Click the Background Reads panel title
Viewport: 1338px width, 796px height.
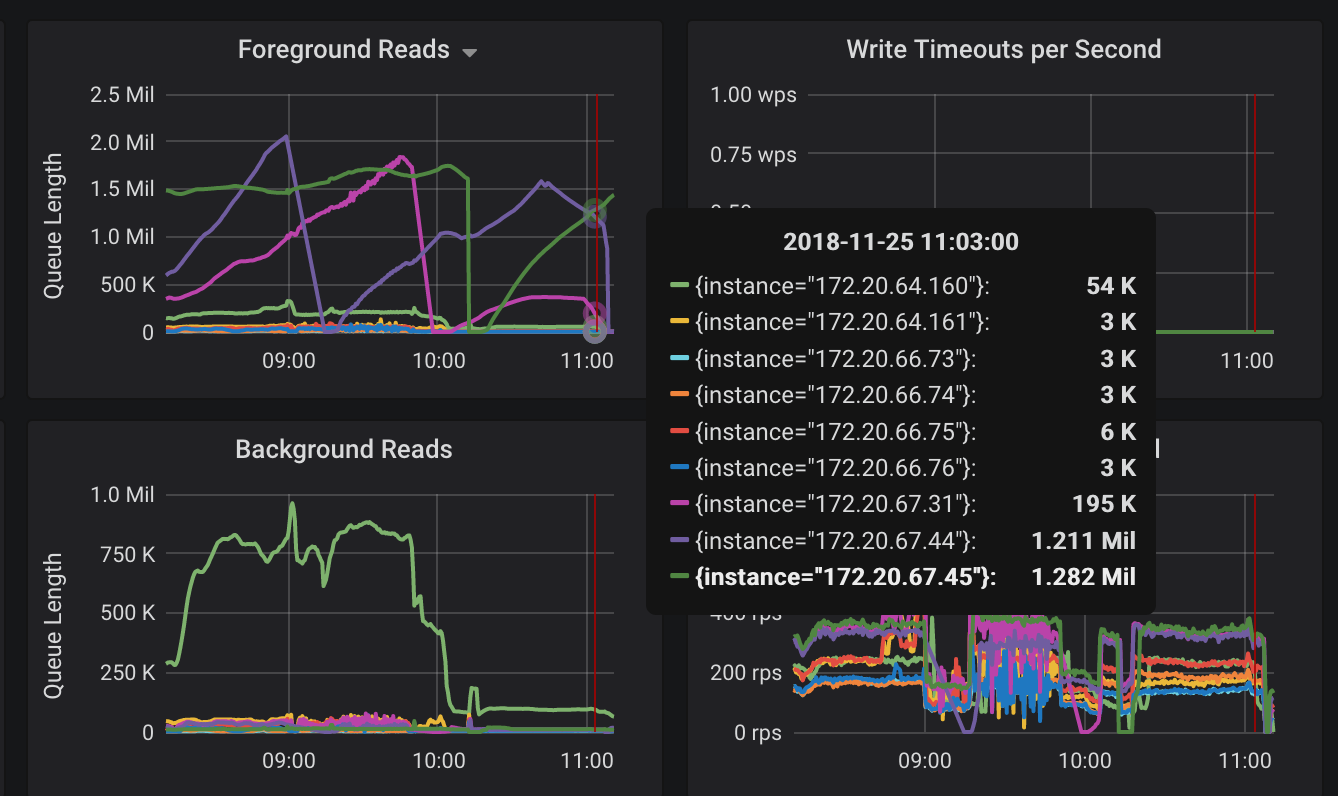tap(344, 450)
